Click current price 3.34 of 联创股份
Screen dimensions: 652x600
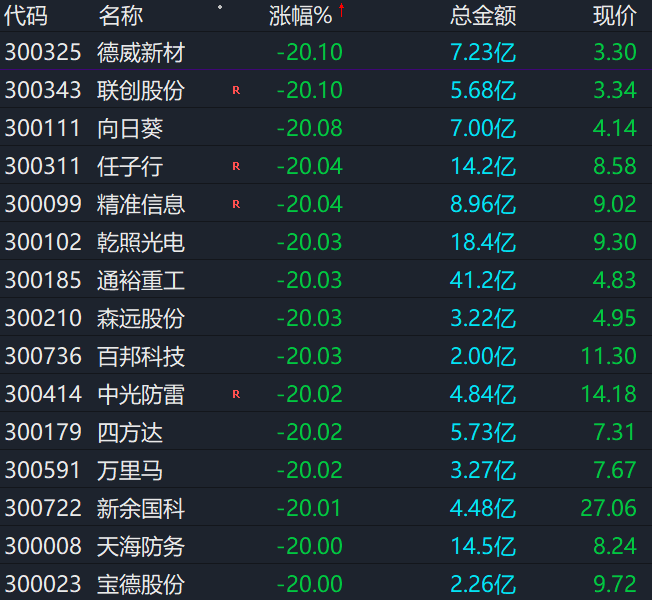coord(615,90)
